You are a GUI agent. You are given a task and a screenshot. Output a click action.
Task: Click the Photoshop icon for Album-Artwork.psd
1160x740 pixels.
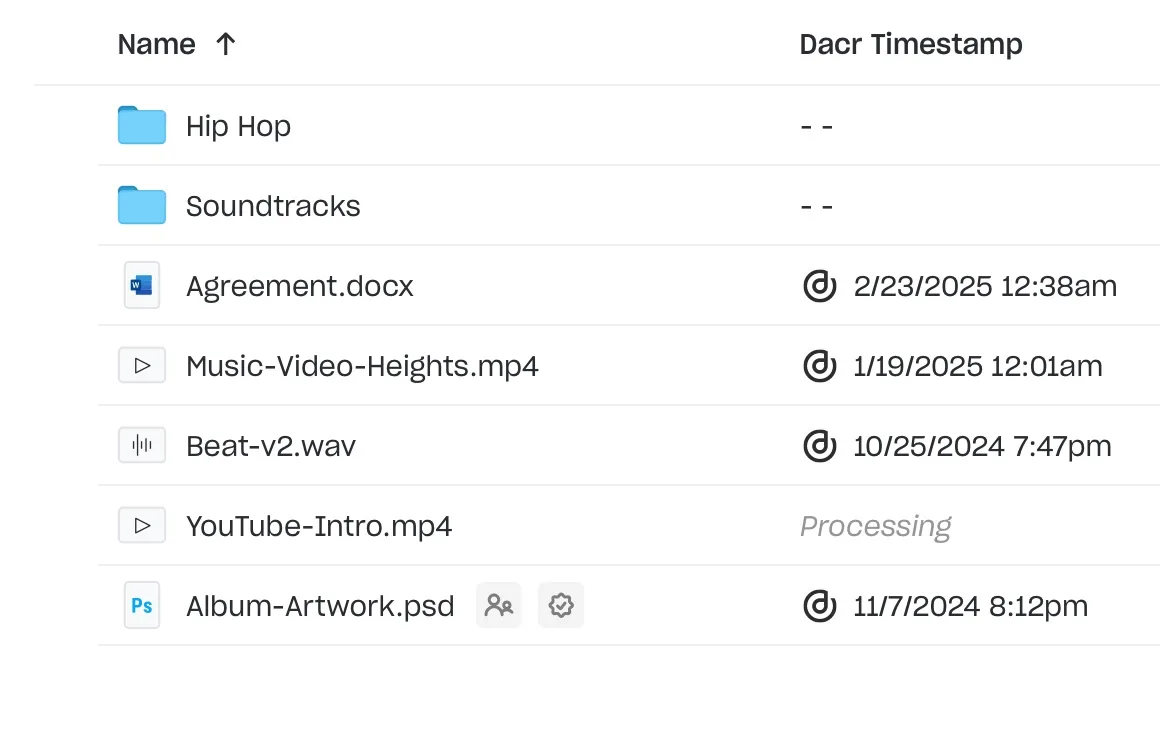coord(142,606)
